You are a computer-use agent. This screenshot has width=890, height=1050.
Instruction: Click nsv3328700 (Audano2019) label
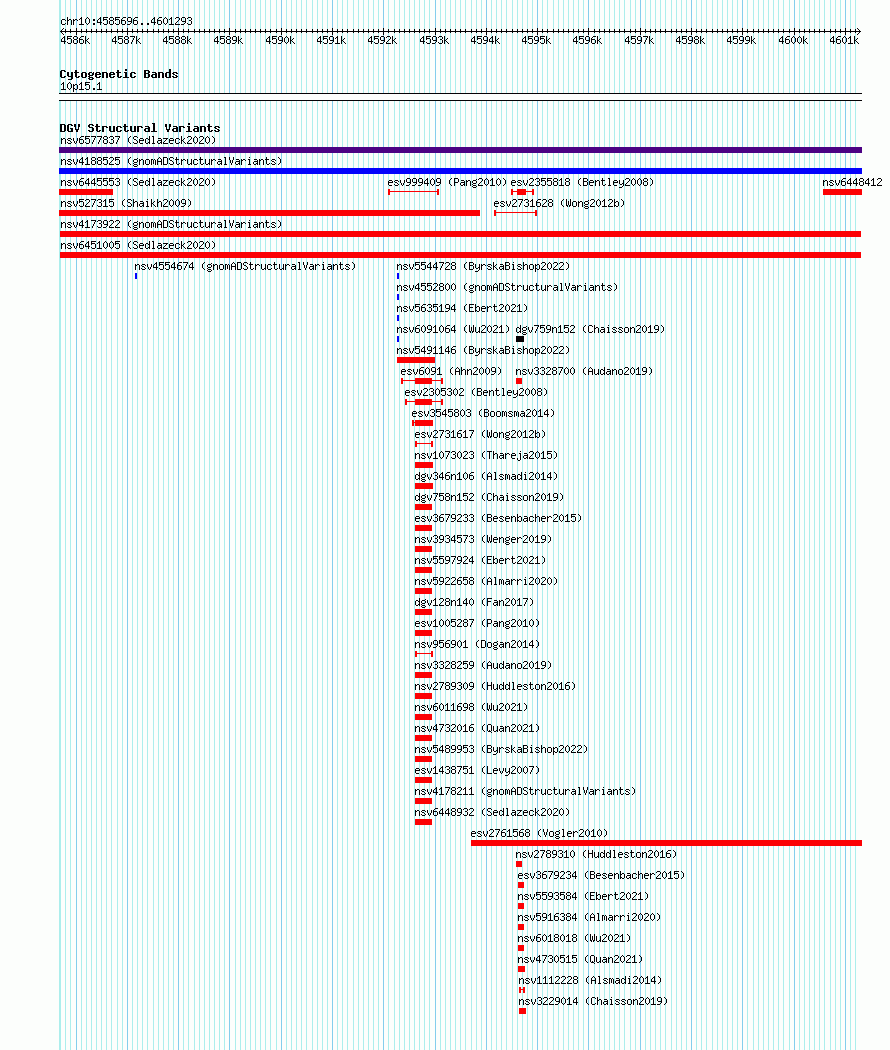tap(584, 371)
